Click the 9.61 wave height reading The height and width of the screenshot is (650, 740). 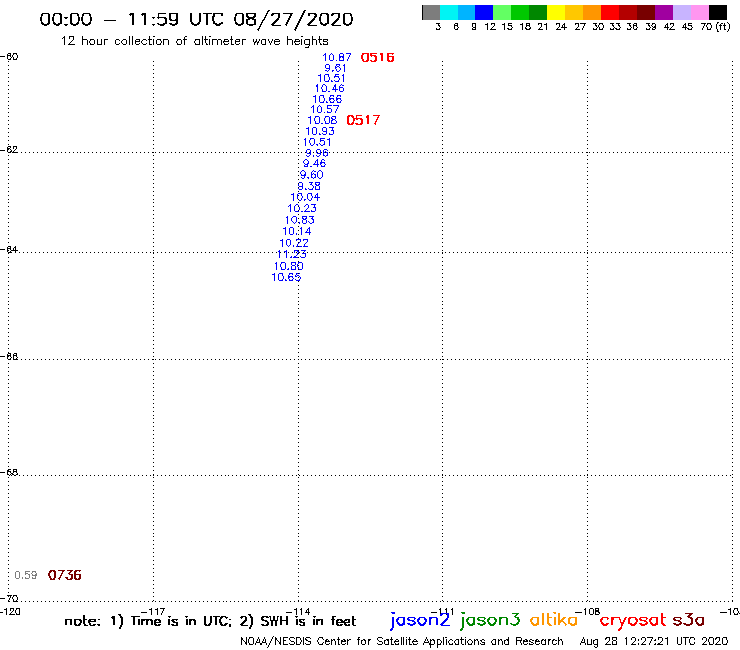pyautogui.click(x=335, y=68)
